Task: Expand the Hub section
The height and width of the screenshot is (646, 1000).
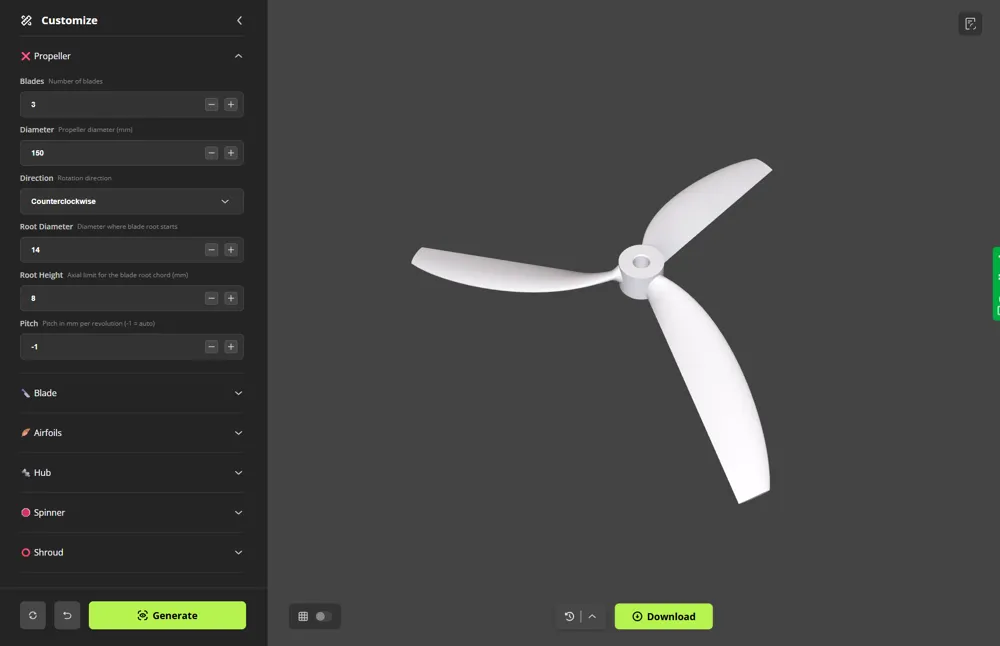Action: tap(238, 473)
